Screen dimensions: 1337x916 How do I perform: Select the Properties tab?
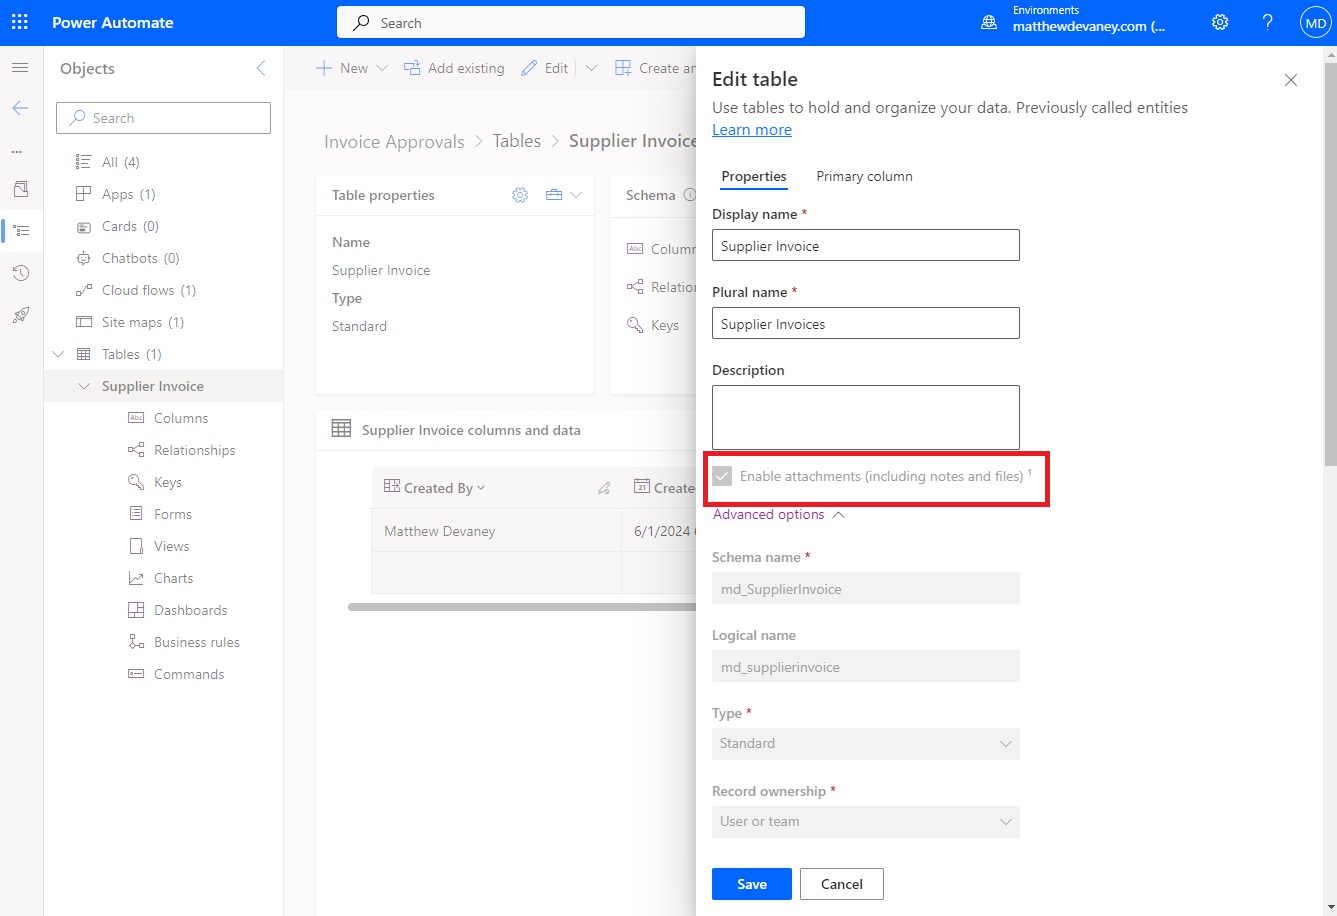[x=753, y=176]
